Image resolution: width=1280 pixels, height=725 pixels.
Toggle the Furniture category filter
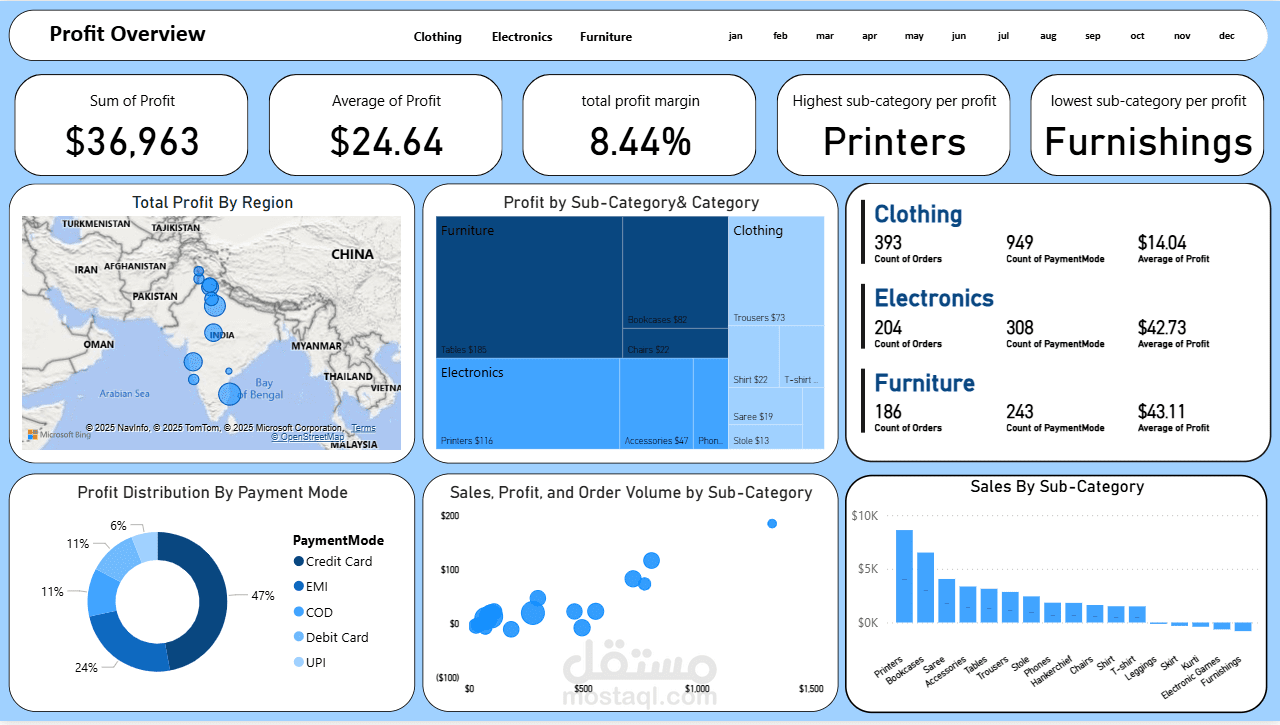click(605, 37)
